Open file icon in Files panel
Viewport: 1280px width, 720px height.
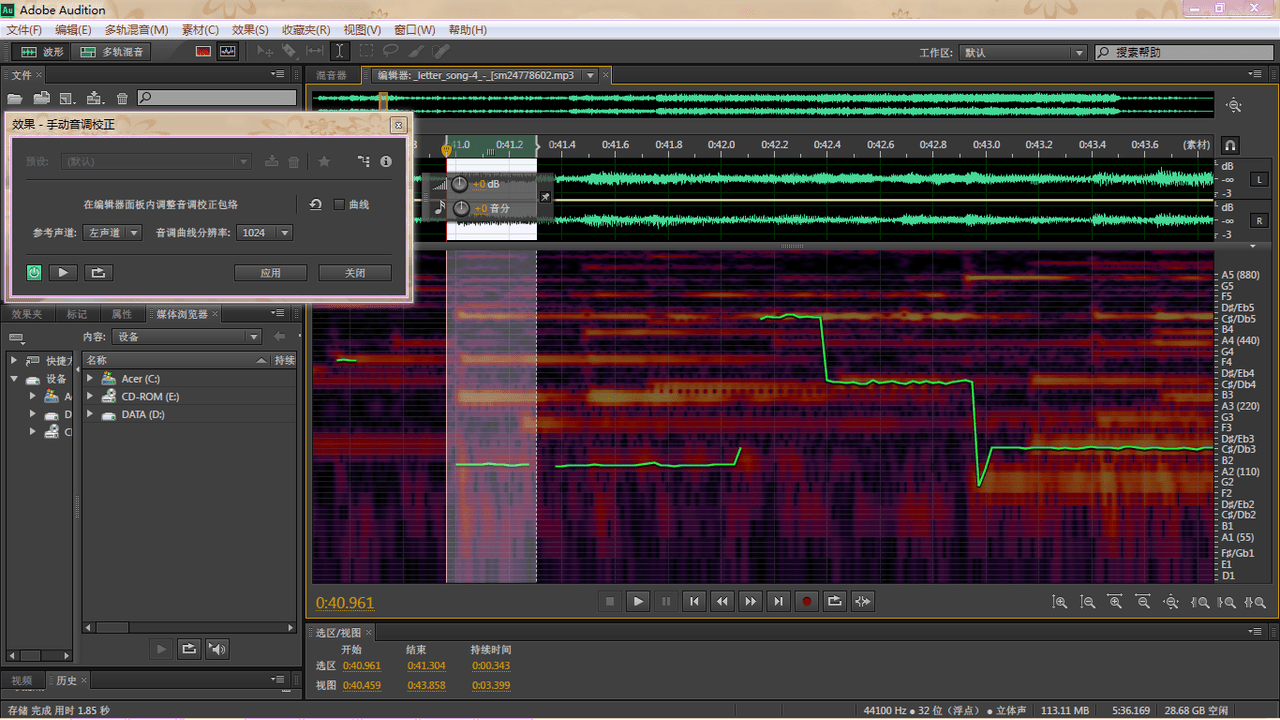(x=15, y=98)
